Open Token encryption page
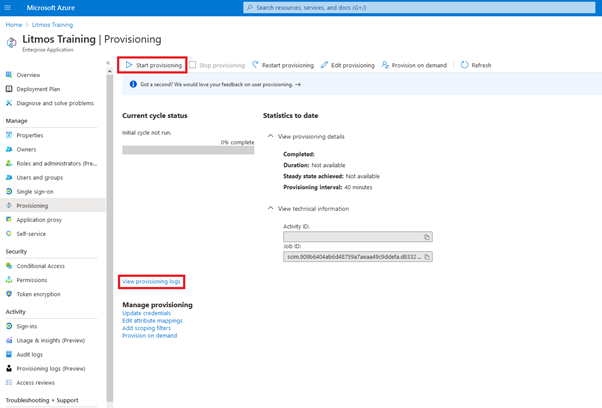The height and width of the screenshot is (408, 602). 38,294
